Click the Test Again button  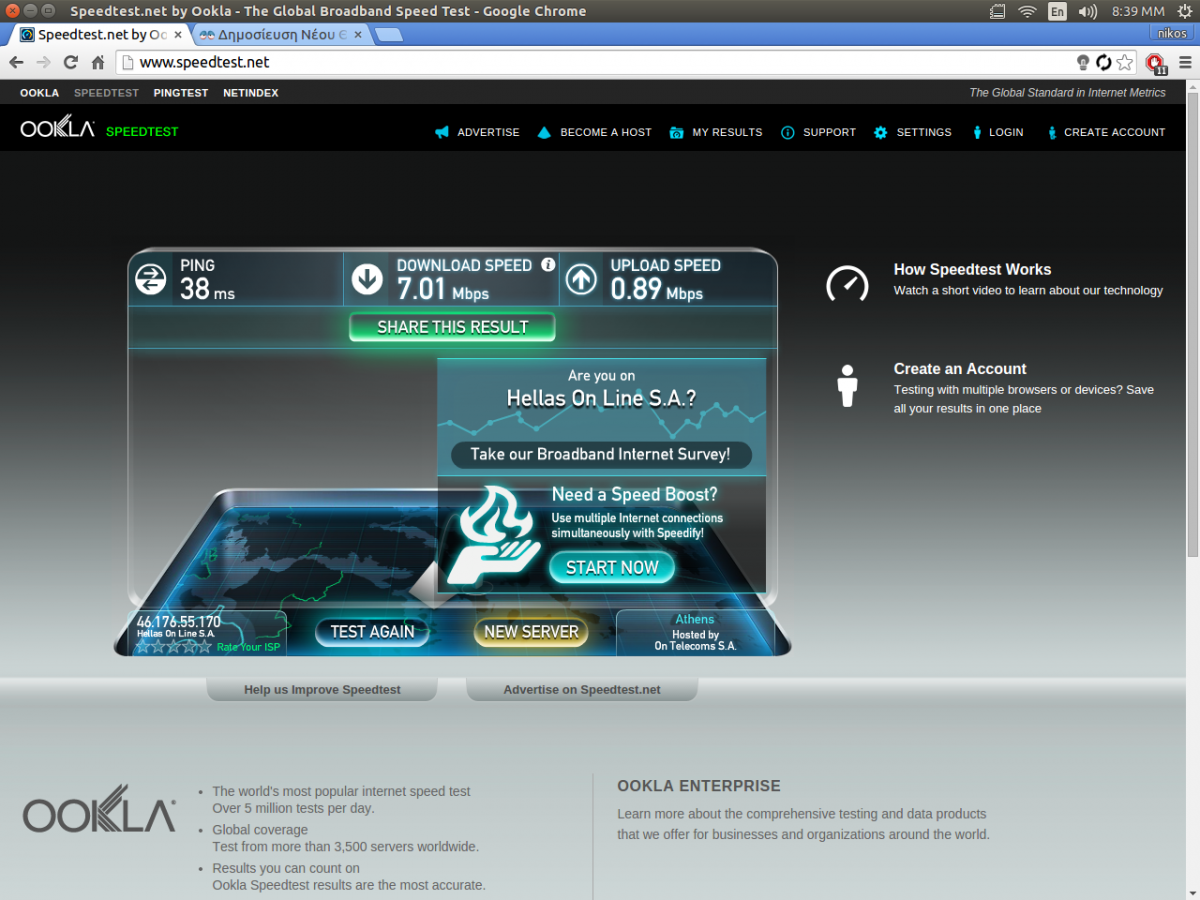click(x=372, y=632)
